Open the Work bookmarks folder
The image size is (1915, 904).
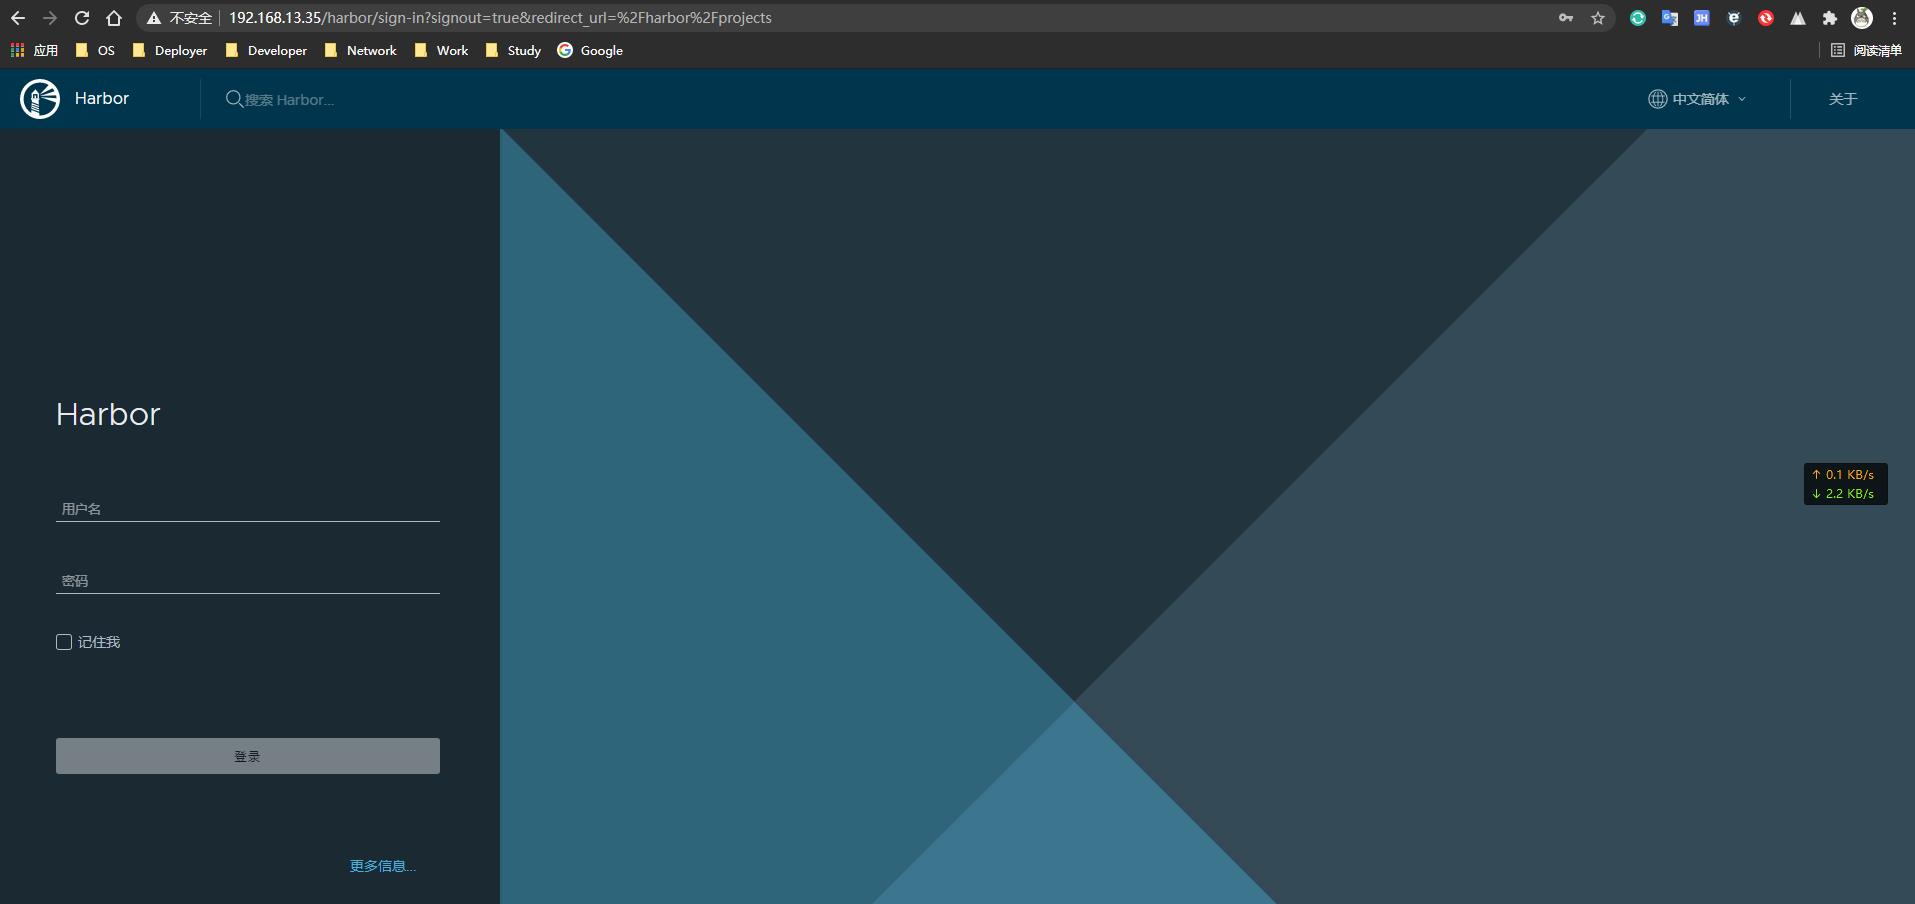point(441,50)
